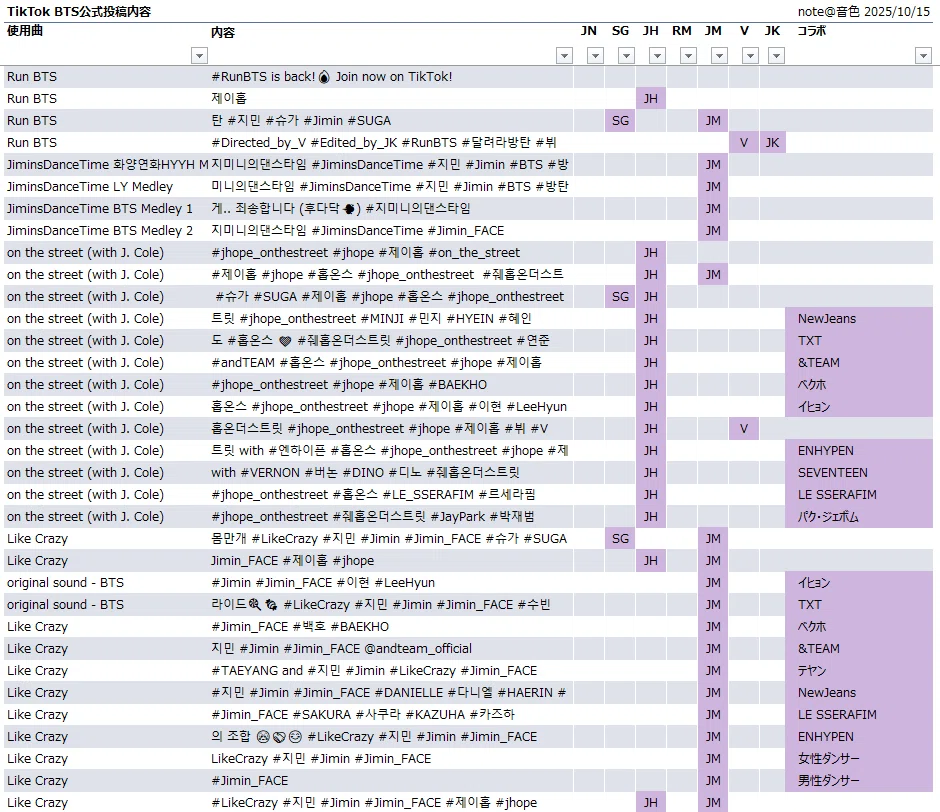Screen dimensions: 940x812
Task: Select the 'JiminsDanceTime BTS Medley 2' cell
Action: tap(107, 231)
